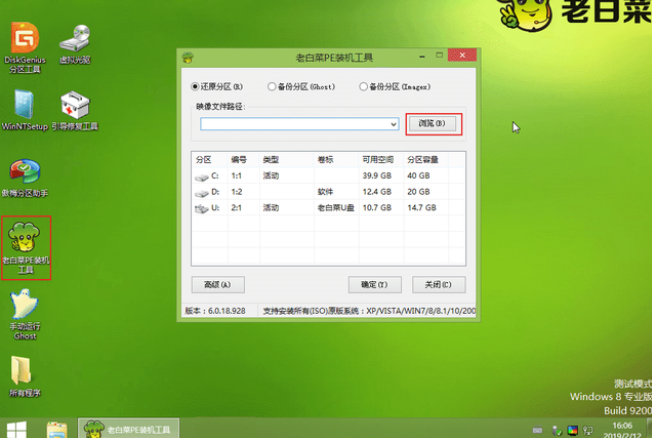Open 傲梅分区助手 partition assistant icon
The width and height of the screenshot is (654, 438).
(x=25, y=177)
